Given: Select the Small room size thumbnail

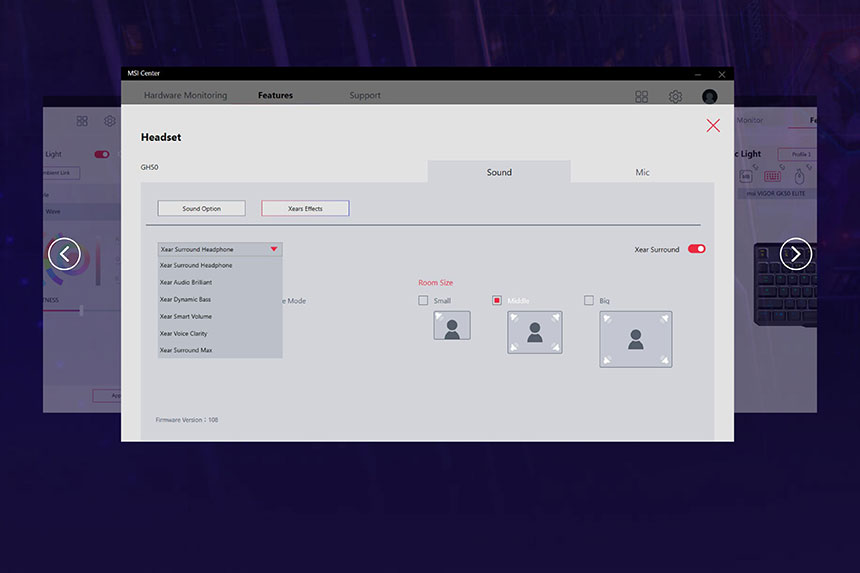Looking at the screenshot, I should coord(452,326).
